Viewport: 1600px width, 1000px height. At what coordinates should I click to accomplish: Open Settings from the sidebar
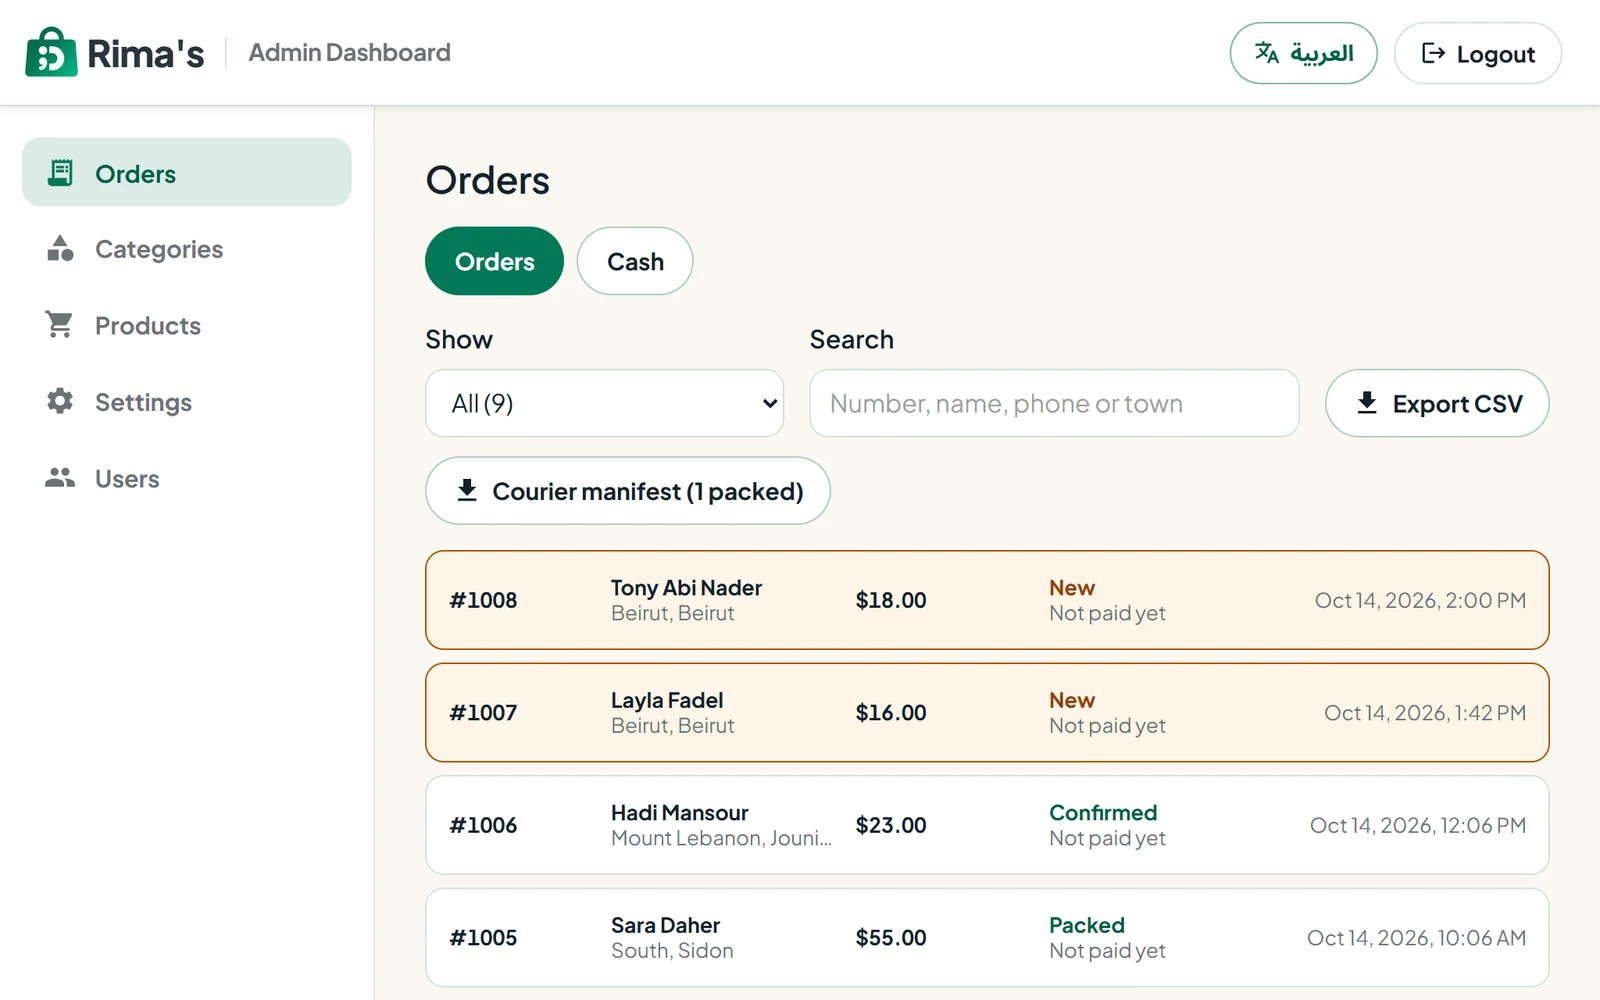(x=187, y=402)
